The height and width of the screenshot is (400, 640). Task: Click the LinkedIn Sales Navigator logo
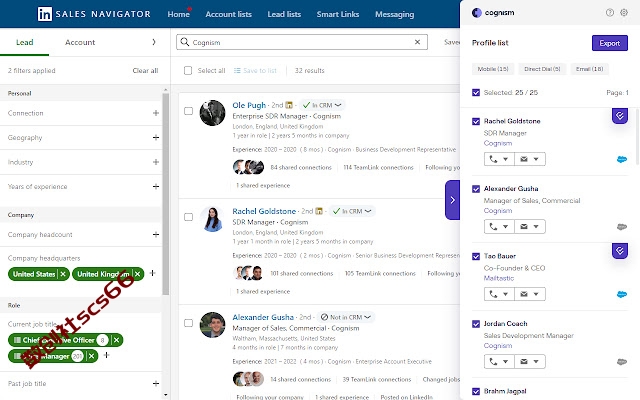(x=94, y=14)
